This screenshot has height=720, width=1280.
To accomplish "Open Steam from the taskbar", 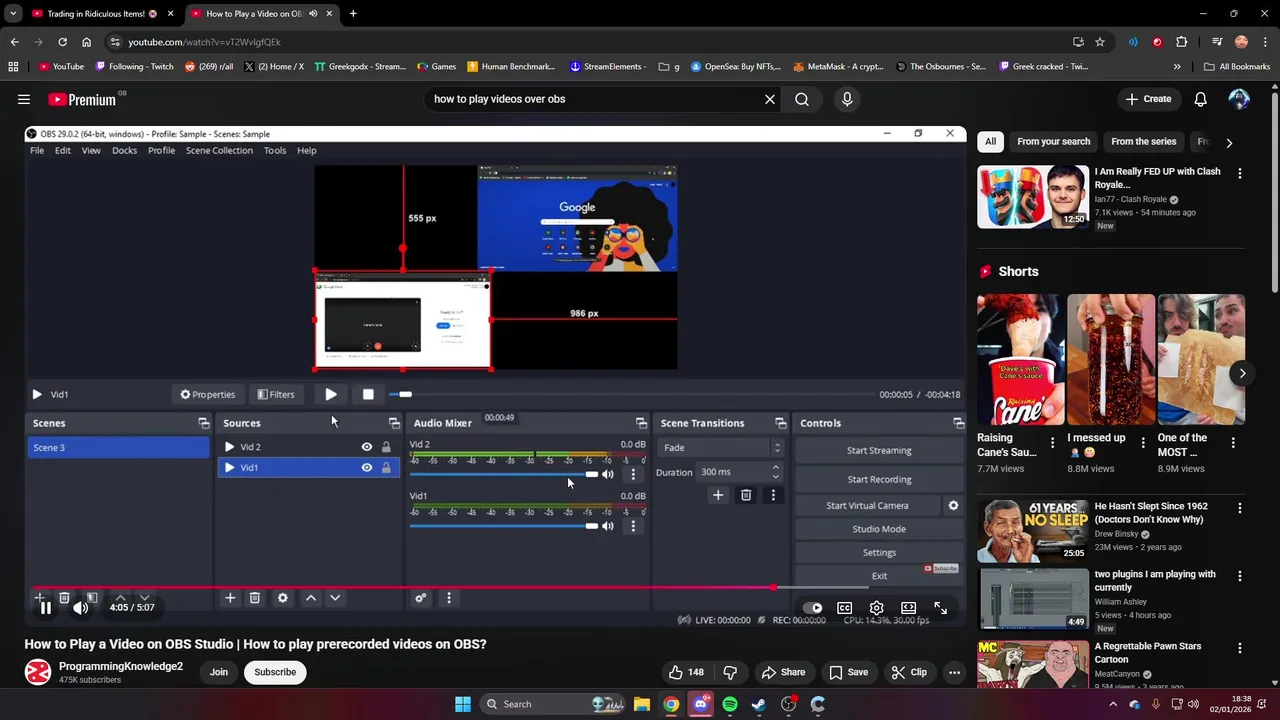I will (759, 704).
